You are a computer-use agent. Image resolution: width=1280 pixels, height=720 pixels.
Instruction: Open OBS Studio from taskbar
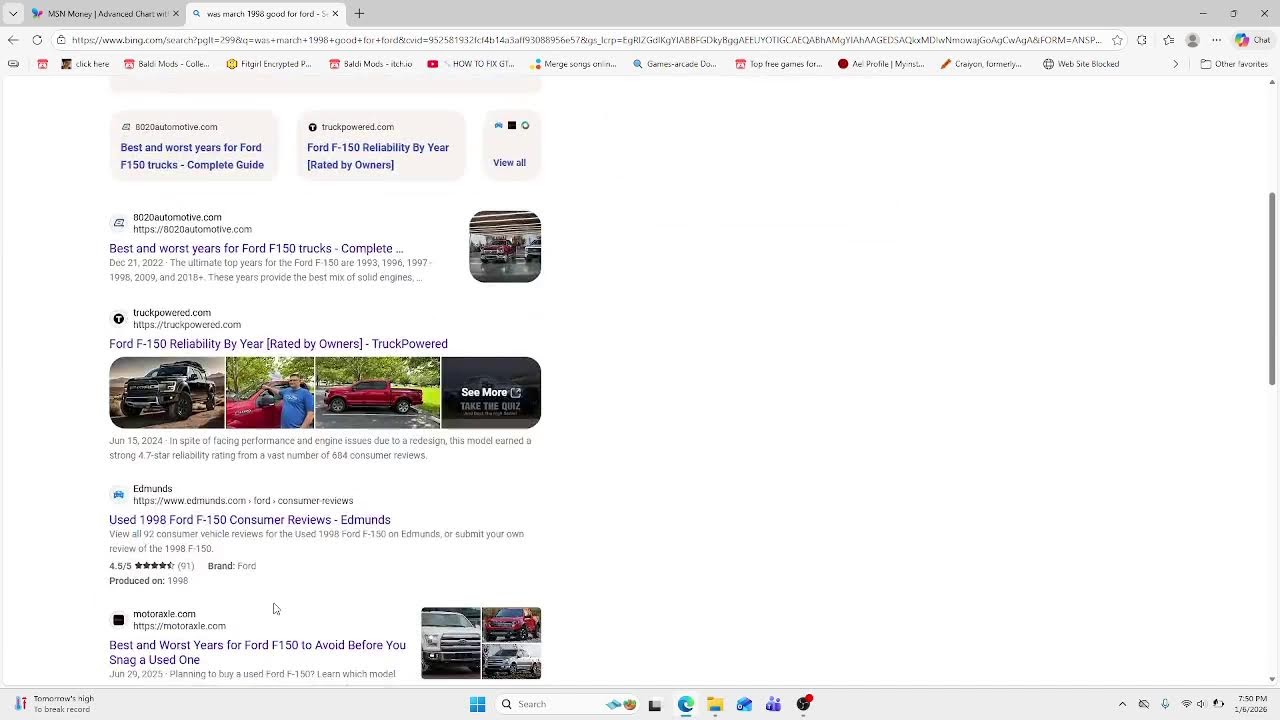803,704
